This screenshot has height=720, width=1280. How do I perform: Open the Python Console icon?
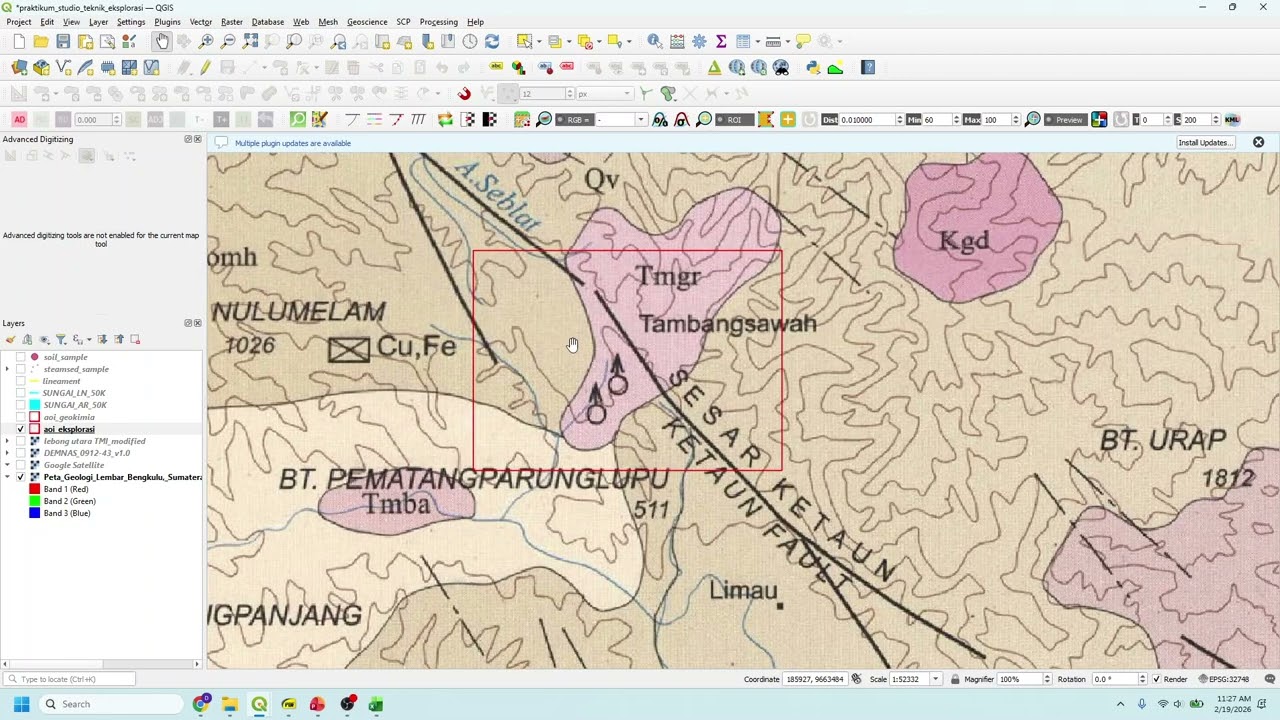(813, 67)
